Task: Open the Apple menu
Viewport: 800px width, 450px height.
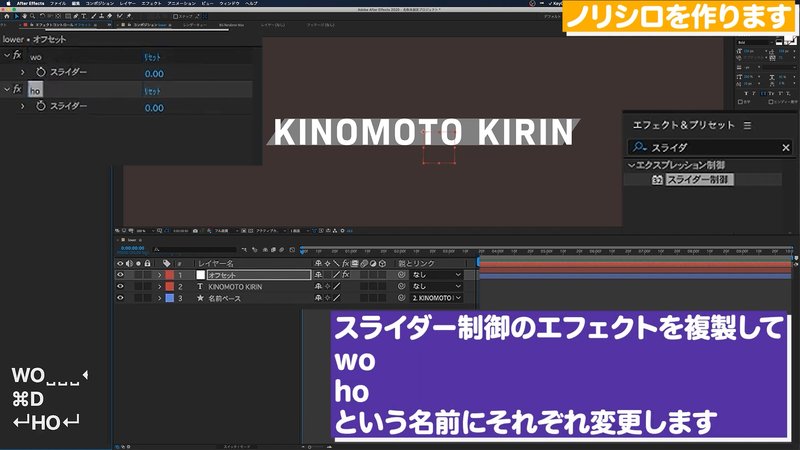Action: coord(8,3)
